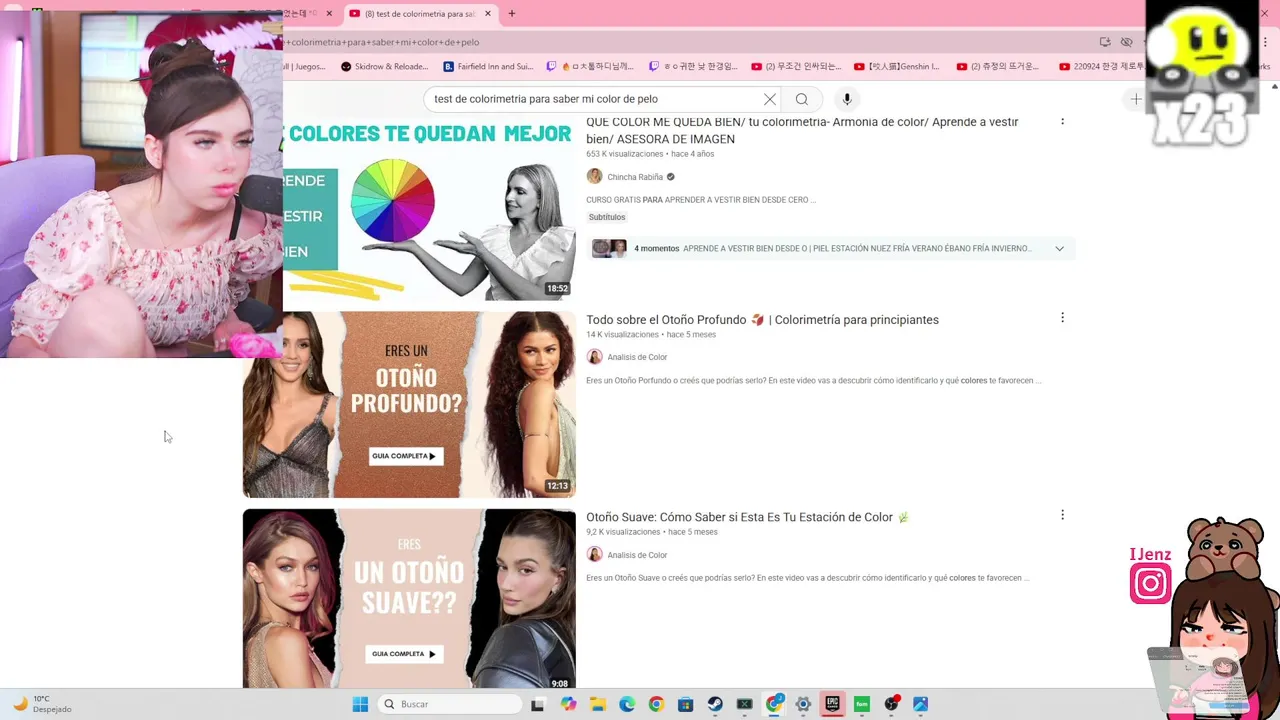Viewport: 1280px width, 720px height.
Task: Open a new browser tab
Action: (512, 14)
